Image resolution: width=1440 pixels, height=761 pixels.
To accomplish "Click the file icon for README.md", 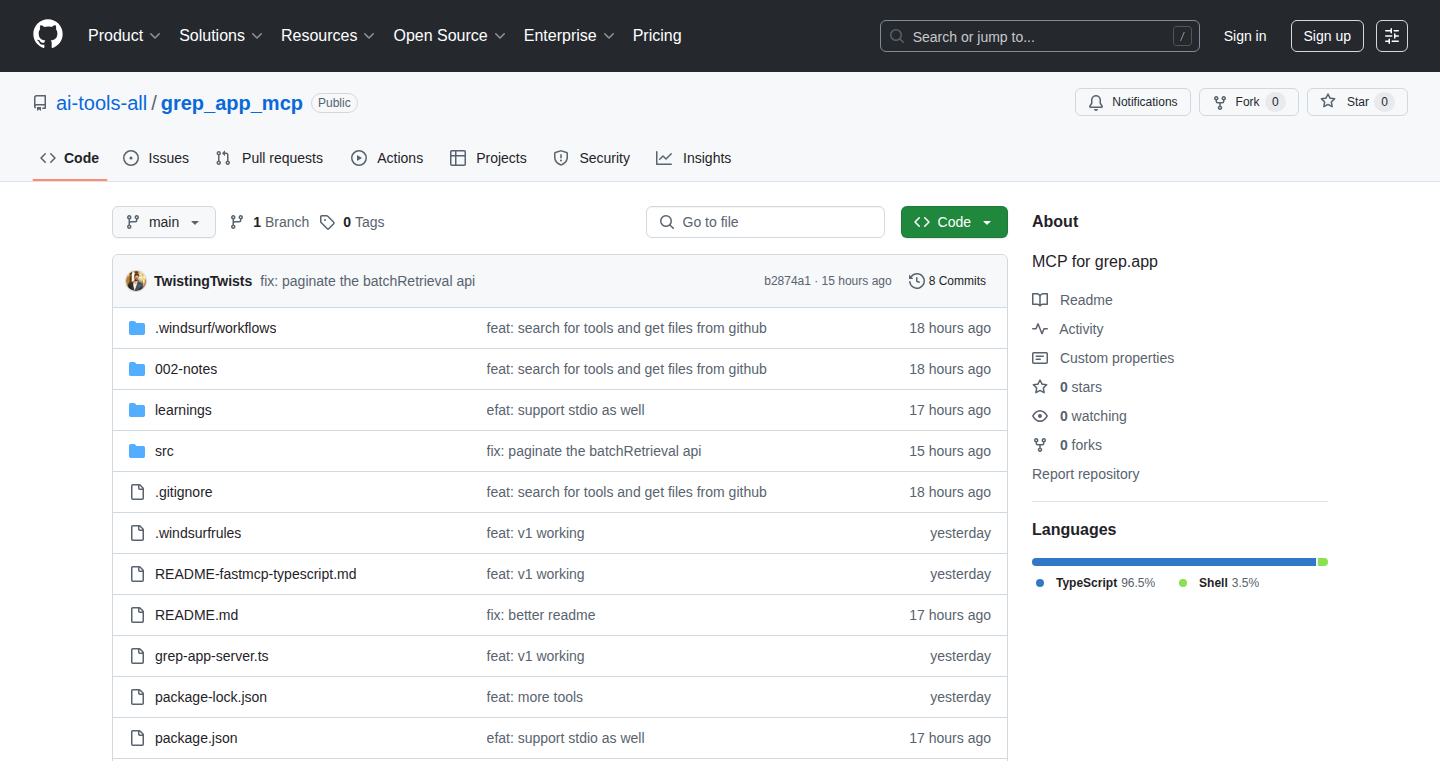I will [x=137, y=615].
